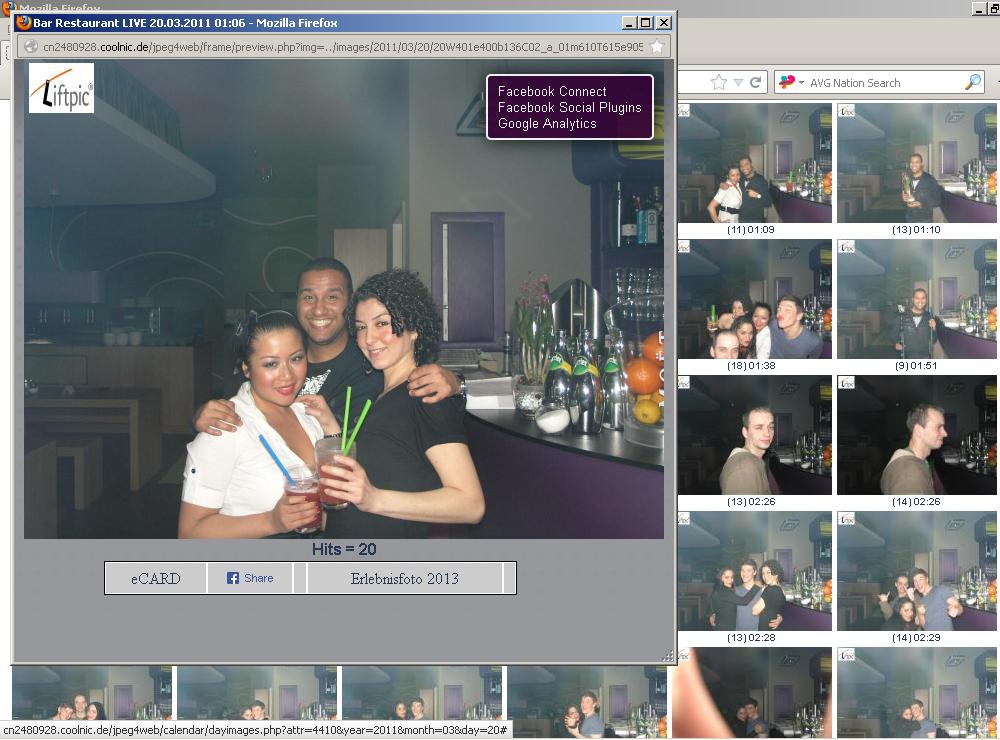Click the reload icon in the main browser toolbar
This screenshot has width=1000, height=740.
click(x=756, y=82)
